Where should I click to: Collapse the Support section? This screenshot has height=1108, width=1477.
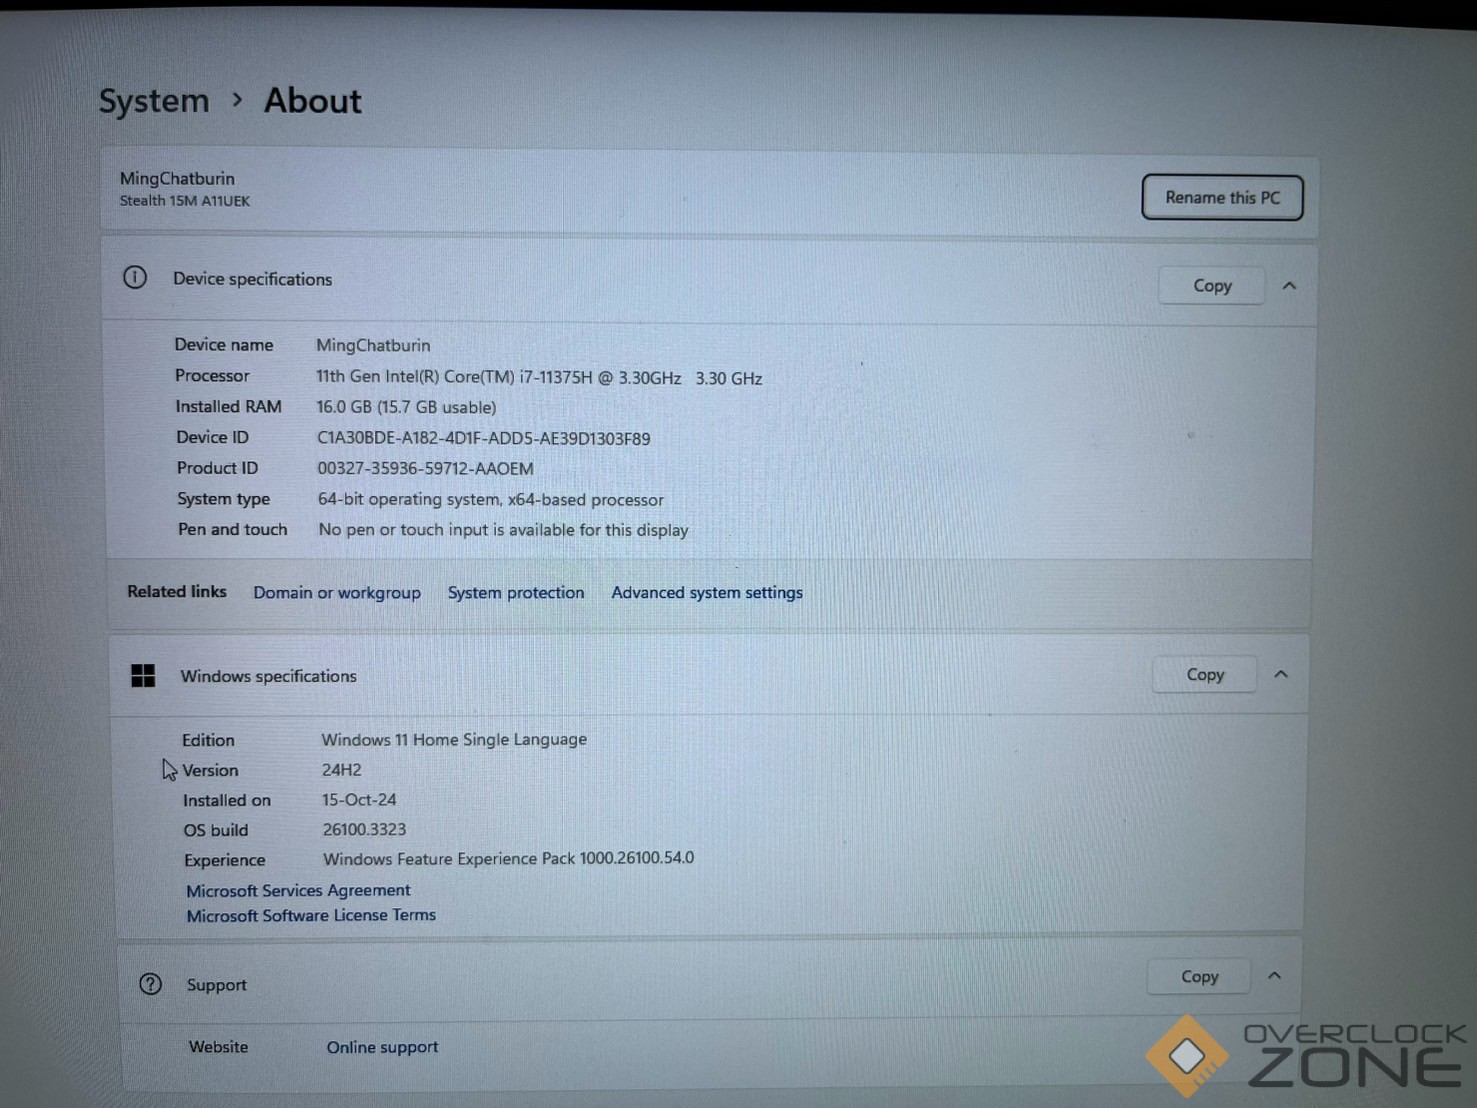1274,976
